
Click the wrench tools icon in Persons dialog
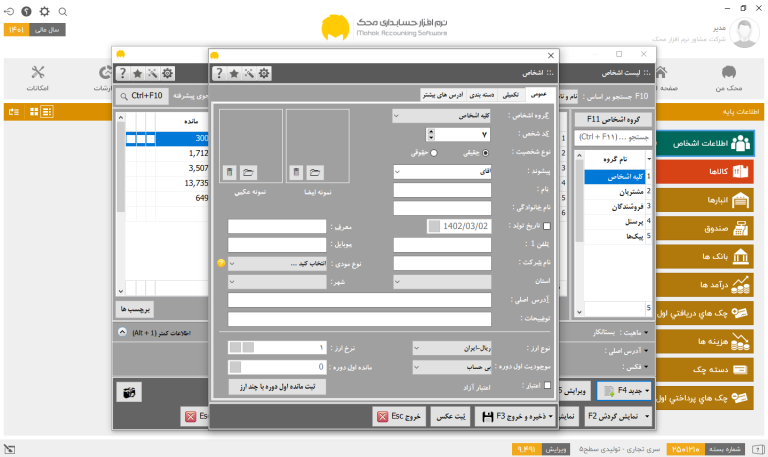point(249,73)
